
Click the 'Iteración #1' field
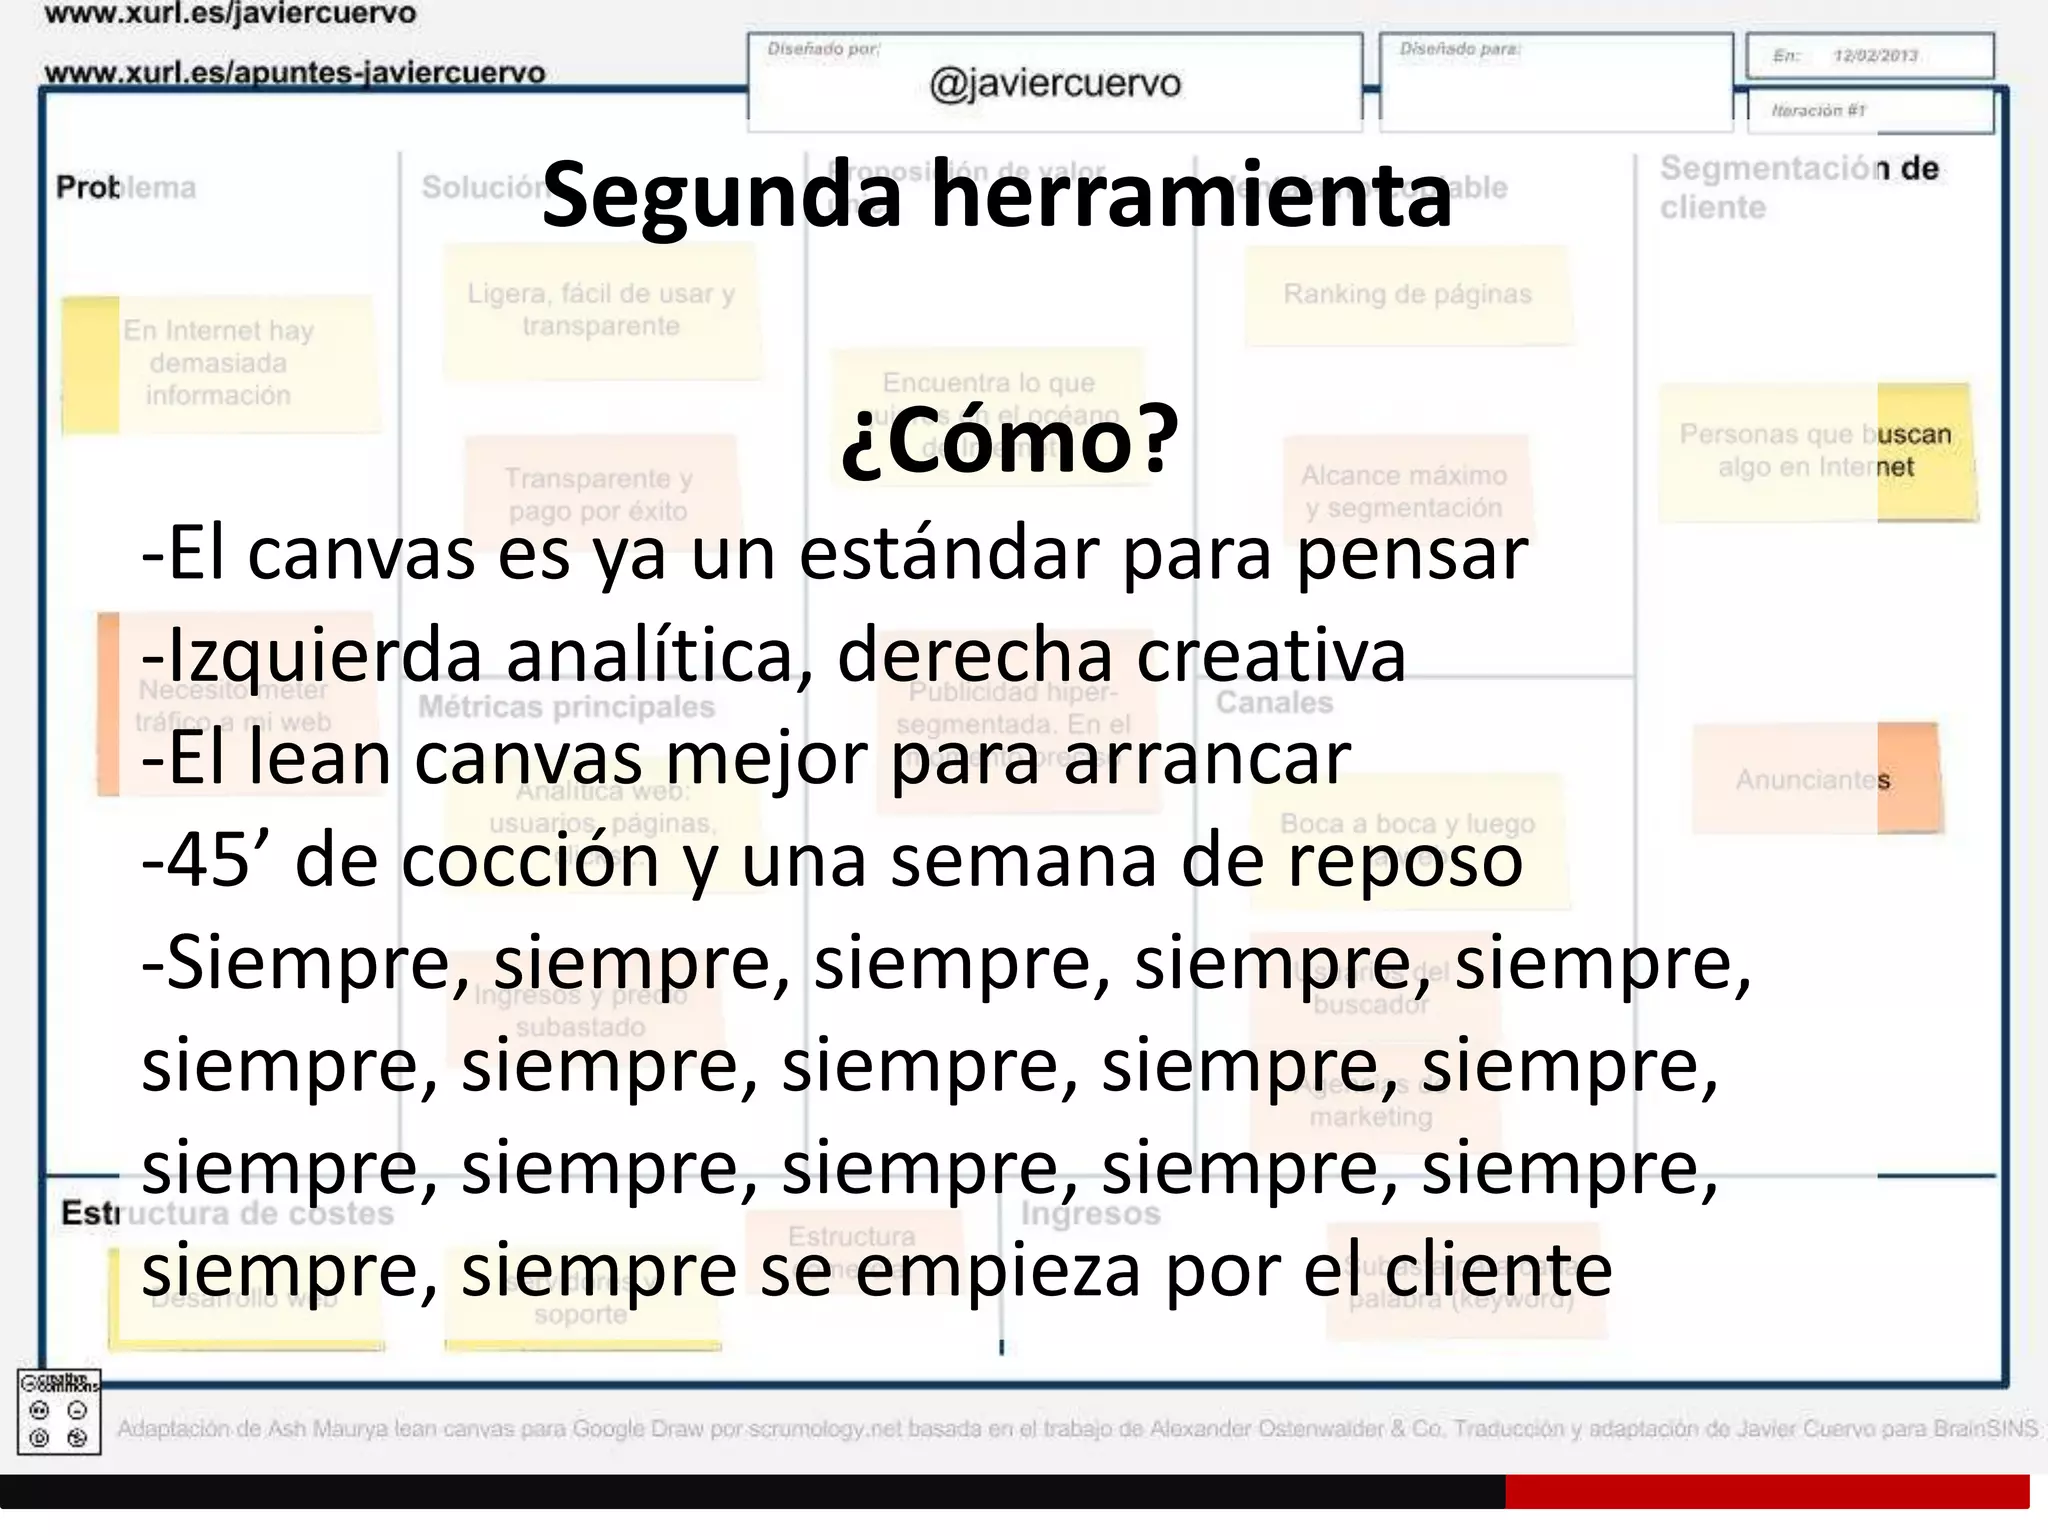(x=1870, y=111)
